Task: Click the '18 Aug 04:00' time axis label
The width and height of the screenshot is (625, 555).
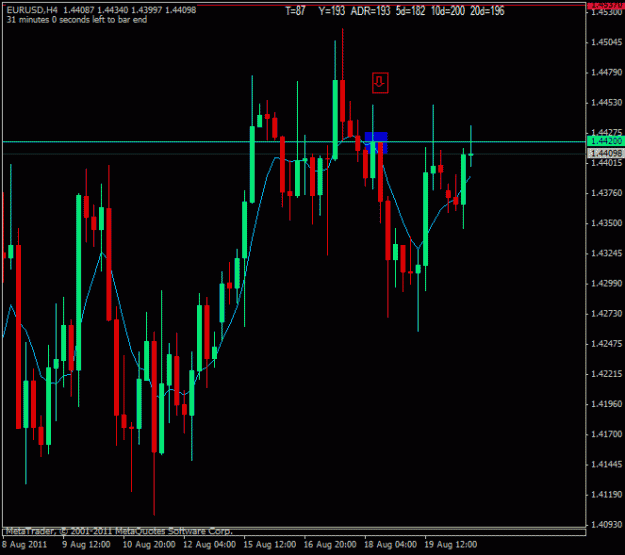Action: pos(391,545)
